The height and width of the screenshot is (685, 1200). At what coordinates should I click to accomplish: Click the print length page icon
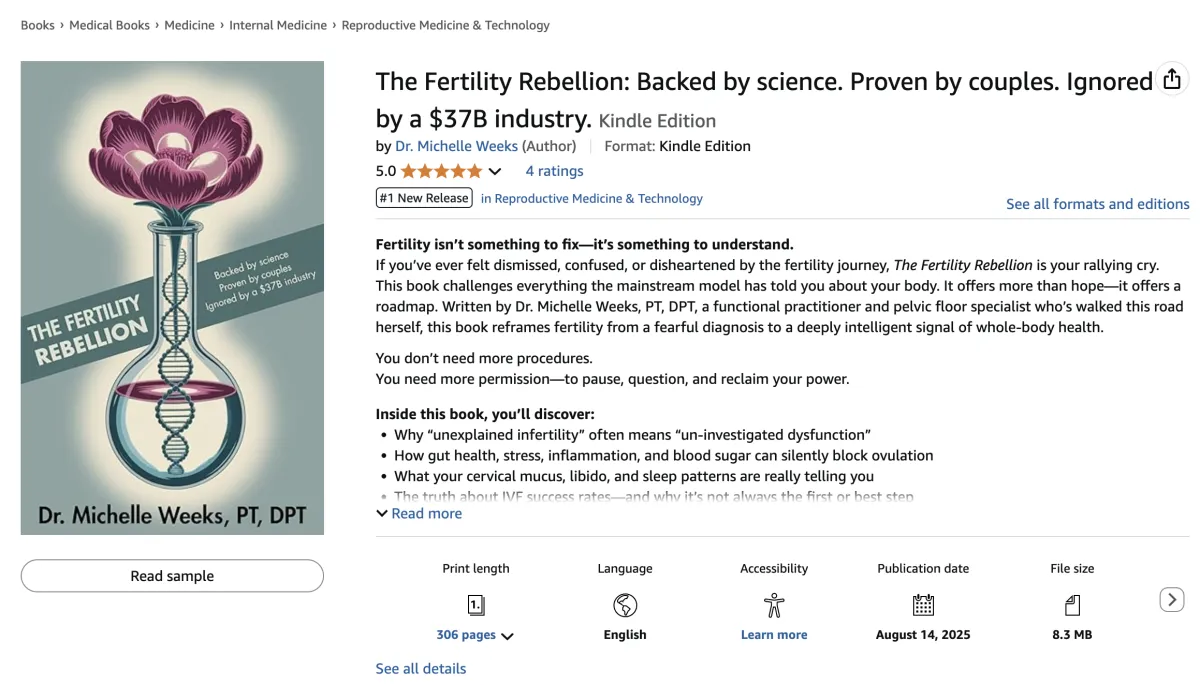pyautogui.click(x=476, y=605)
